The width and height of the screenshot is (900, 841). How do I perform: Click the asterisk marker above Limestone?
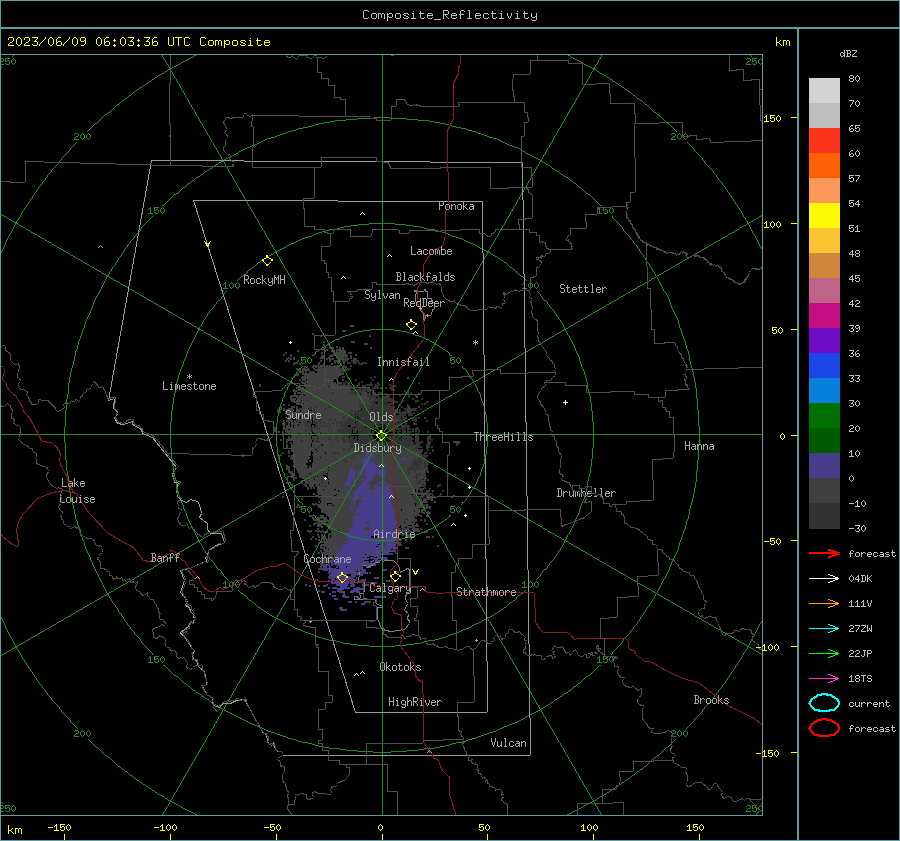pos(189,377)
